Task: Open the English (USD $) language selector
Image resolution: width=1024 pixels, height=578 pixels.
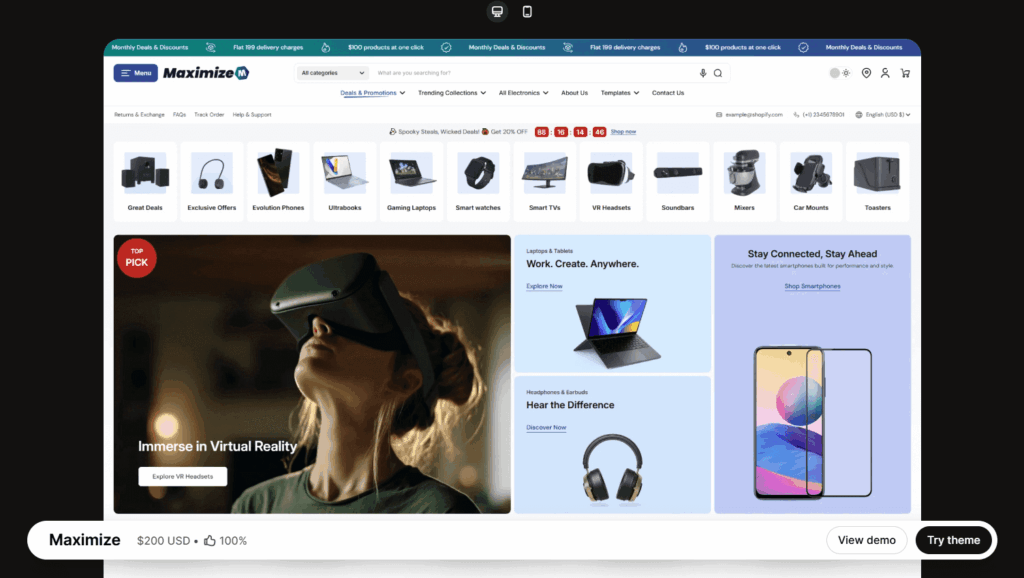Action: point(887,115)
